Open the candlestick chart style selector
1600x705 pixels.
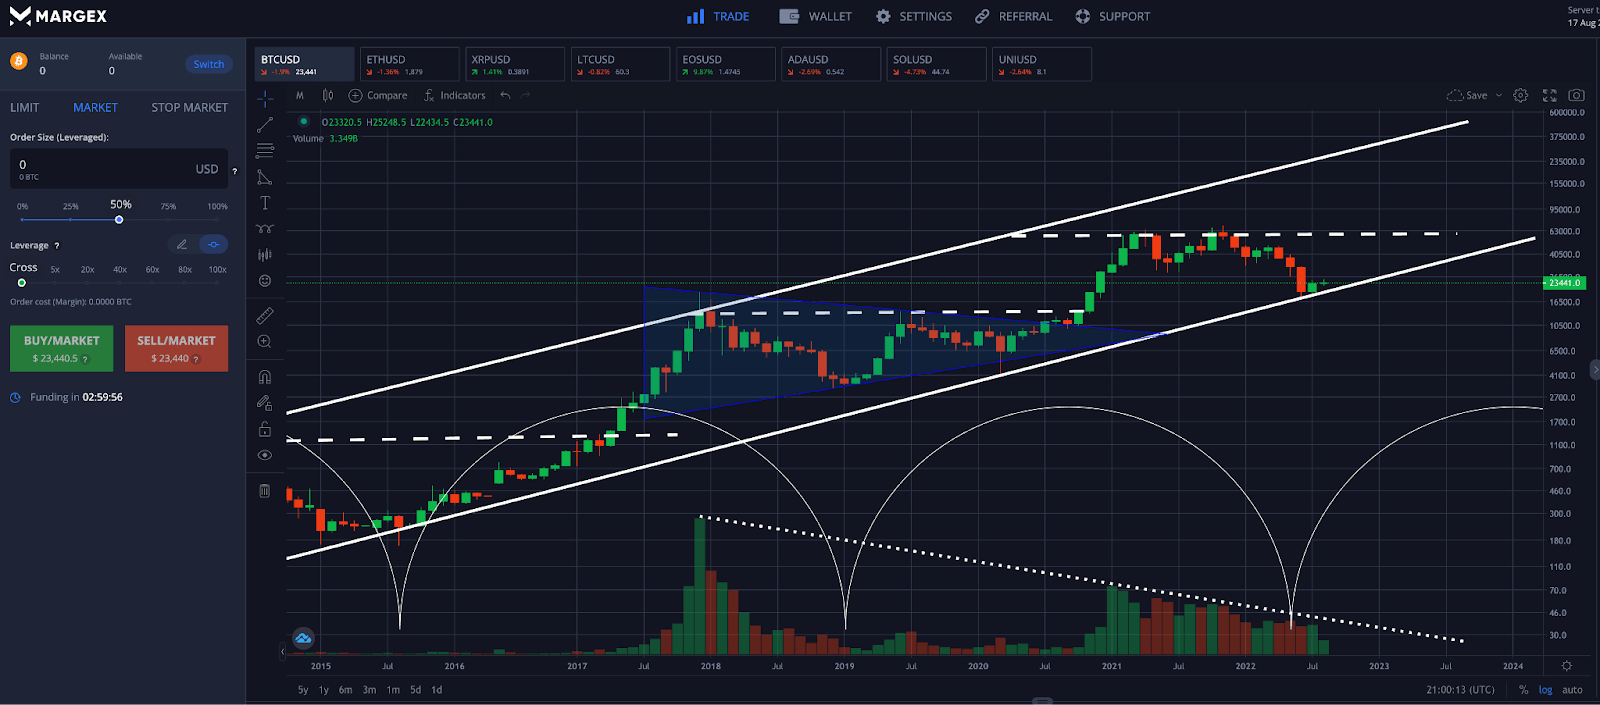pos(328,95)
